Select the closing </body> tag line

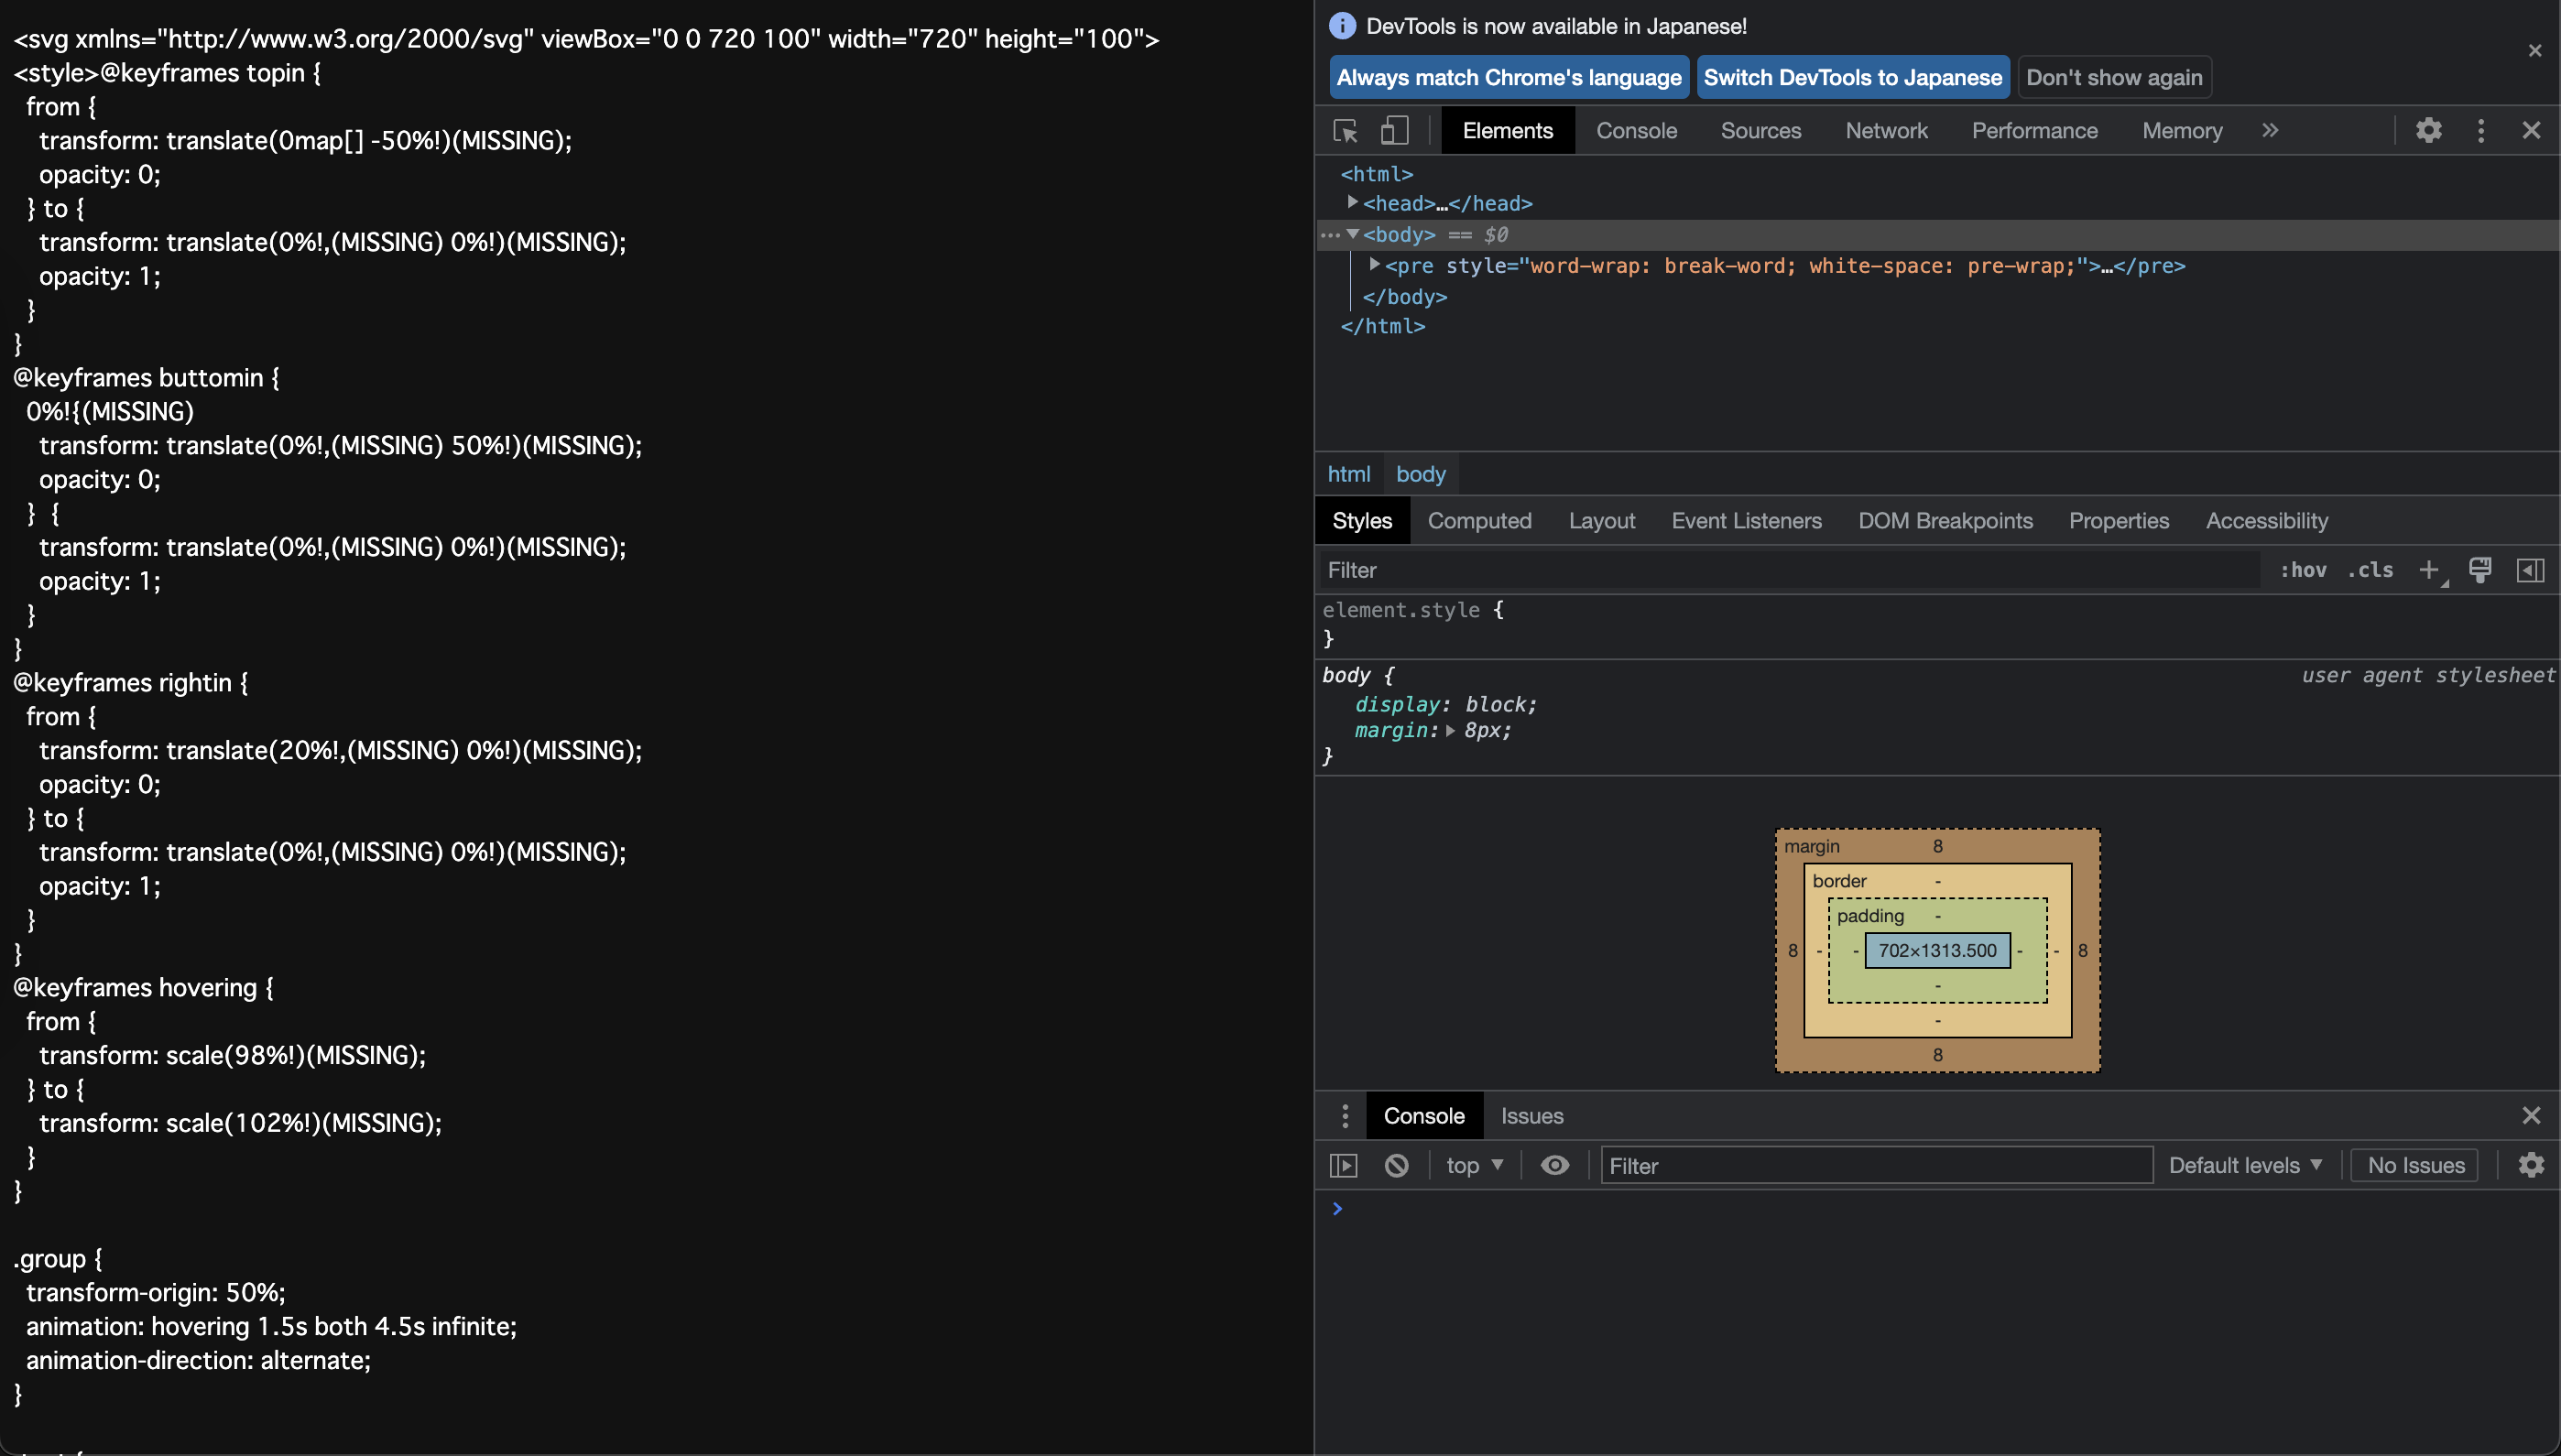[1404, 297]
